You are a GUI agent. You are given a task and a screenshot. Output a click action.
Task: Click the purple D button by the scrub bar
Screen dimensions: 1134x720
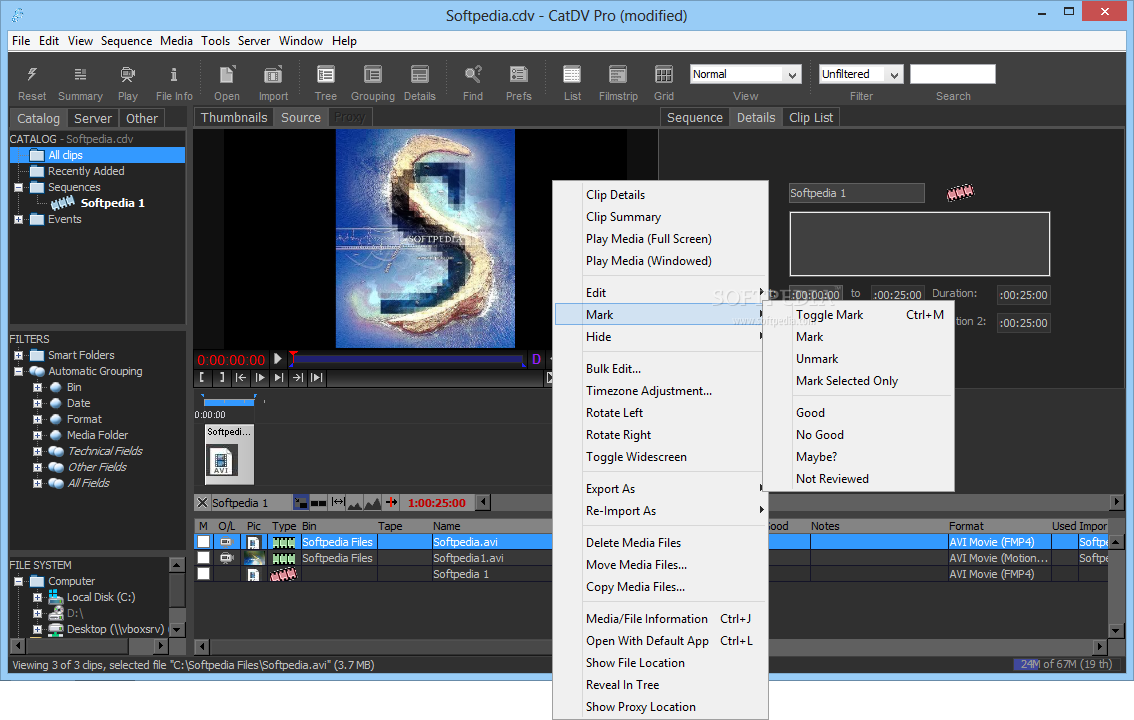click(536, 359)
